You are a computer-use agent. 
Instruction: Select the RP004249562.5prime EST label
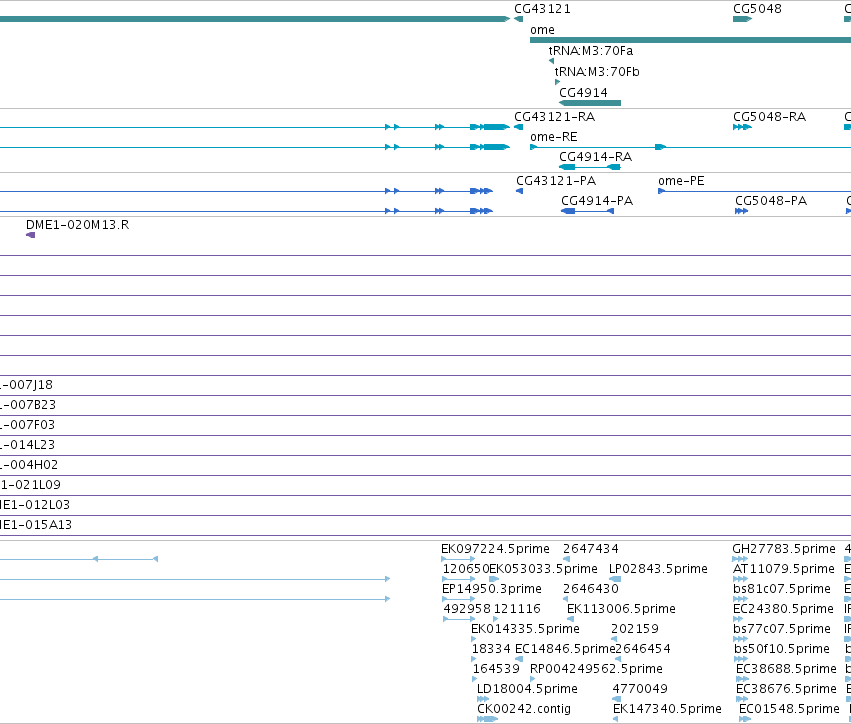pyautogui.click(x=596, y=669)
